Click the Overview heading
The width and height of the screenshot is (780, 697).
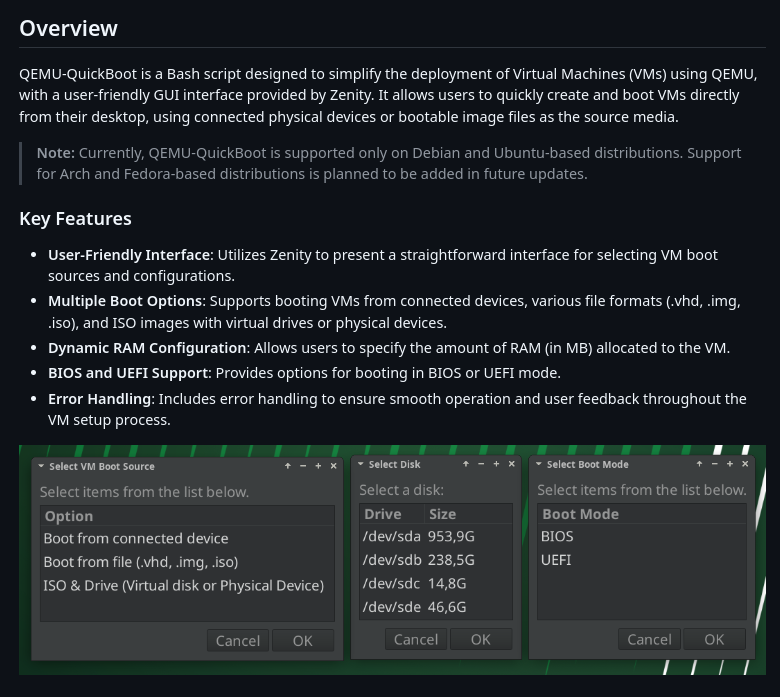click(x=69, y=28)
